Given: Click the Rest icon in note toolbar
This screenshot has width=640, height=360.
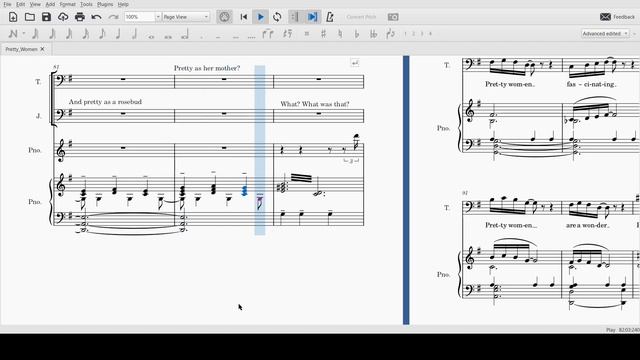Looking at the screenshot, I should point(288,33).
